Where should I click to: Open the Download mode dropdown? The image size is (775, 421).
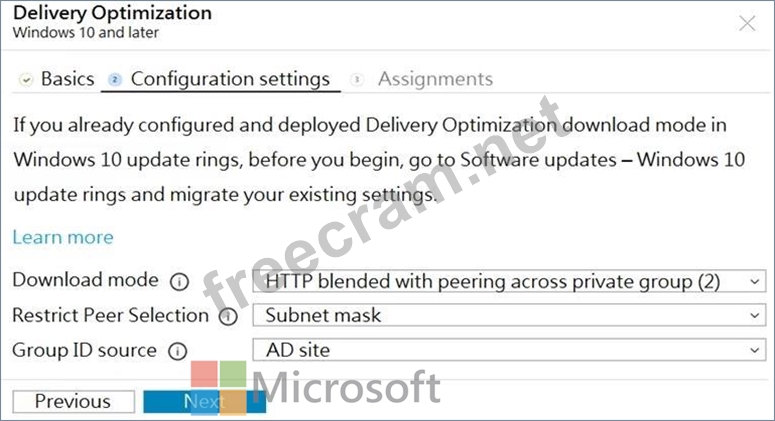point(510,282)
